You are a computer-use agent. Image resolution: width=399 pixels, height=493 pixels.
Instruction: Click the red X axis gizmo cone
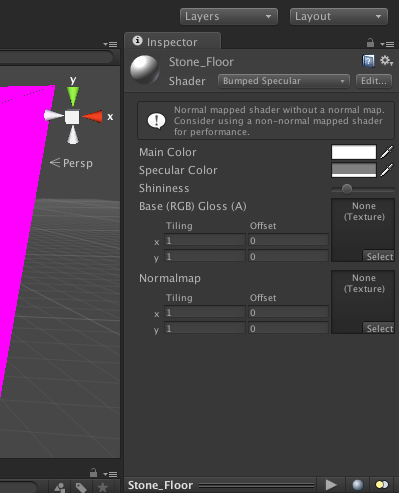(92, 117)
